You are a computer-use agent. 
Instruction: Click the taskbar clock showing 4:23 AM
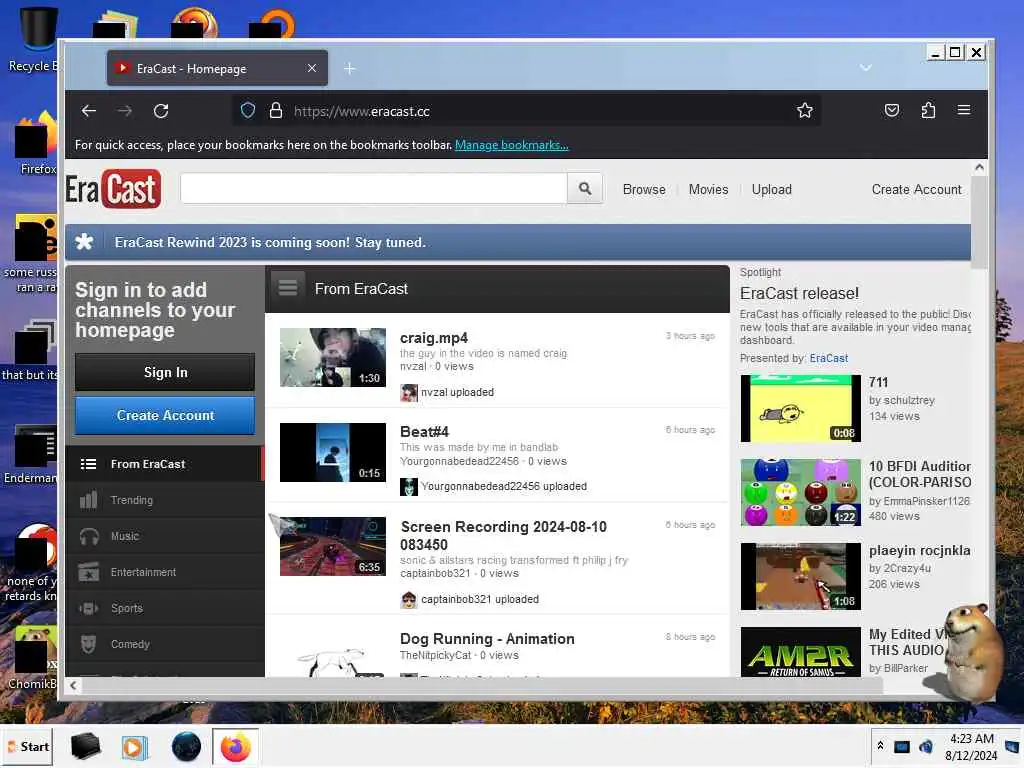(971, 746)
